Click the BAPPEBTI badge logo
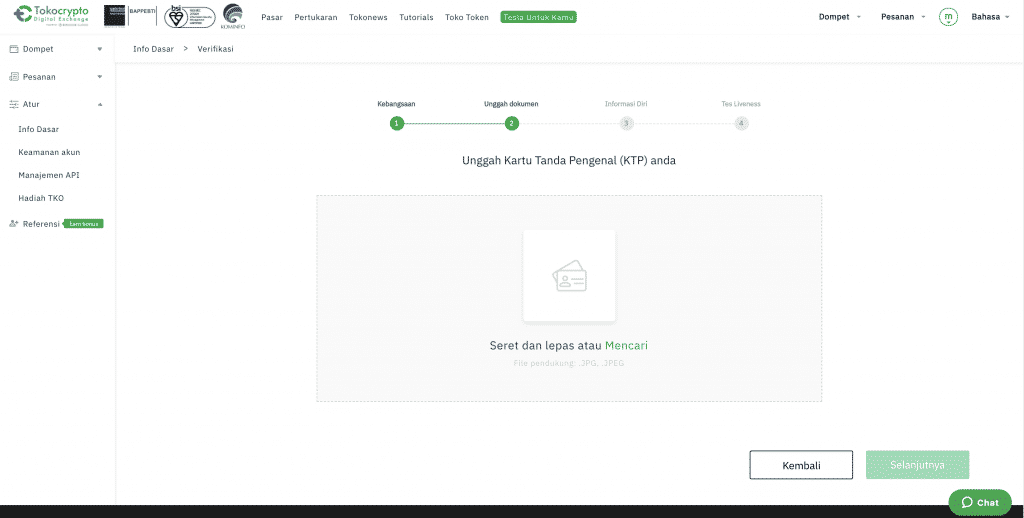The height and width of the screenshot is (518, 1024). (130, 16)
